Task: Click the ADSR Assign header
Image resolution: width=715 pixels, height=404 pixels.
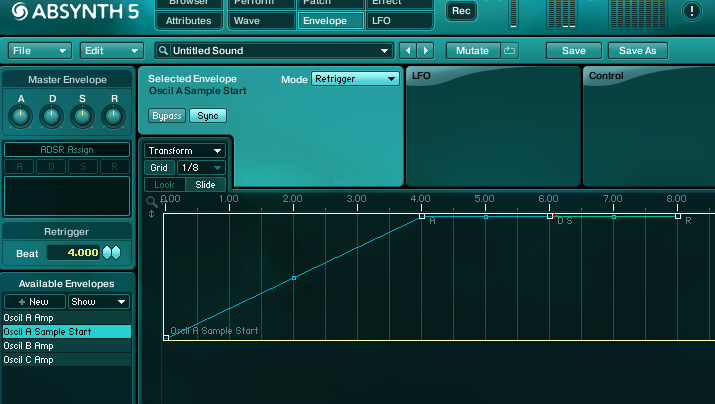Action: point(67,150)
